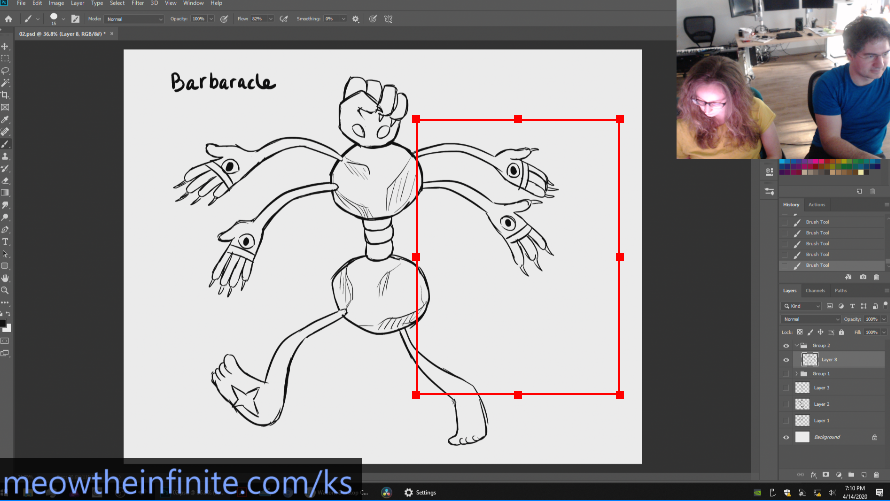
Task: Show Layer 2 visibility
Action: pyautogui.click(x=786, y=404)
